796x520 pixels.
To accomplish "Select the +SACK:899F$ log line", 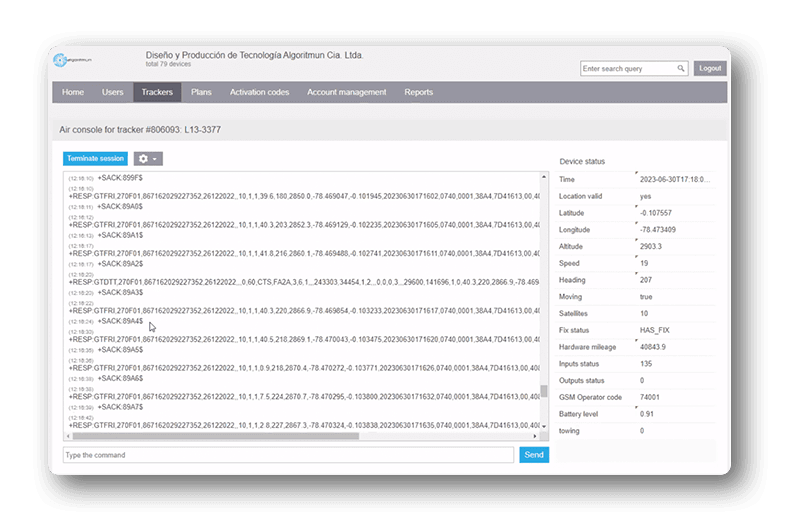I will coord(120,178).
